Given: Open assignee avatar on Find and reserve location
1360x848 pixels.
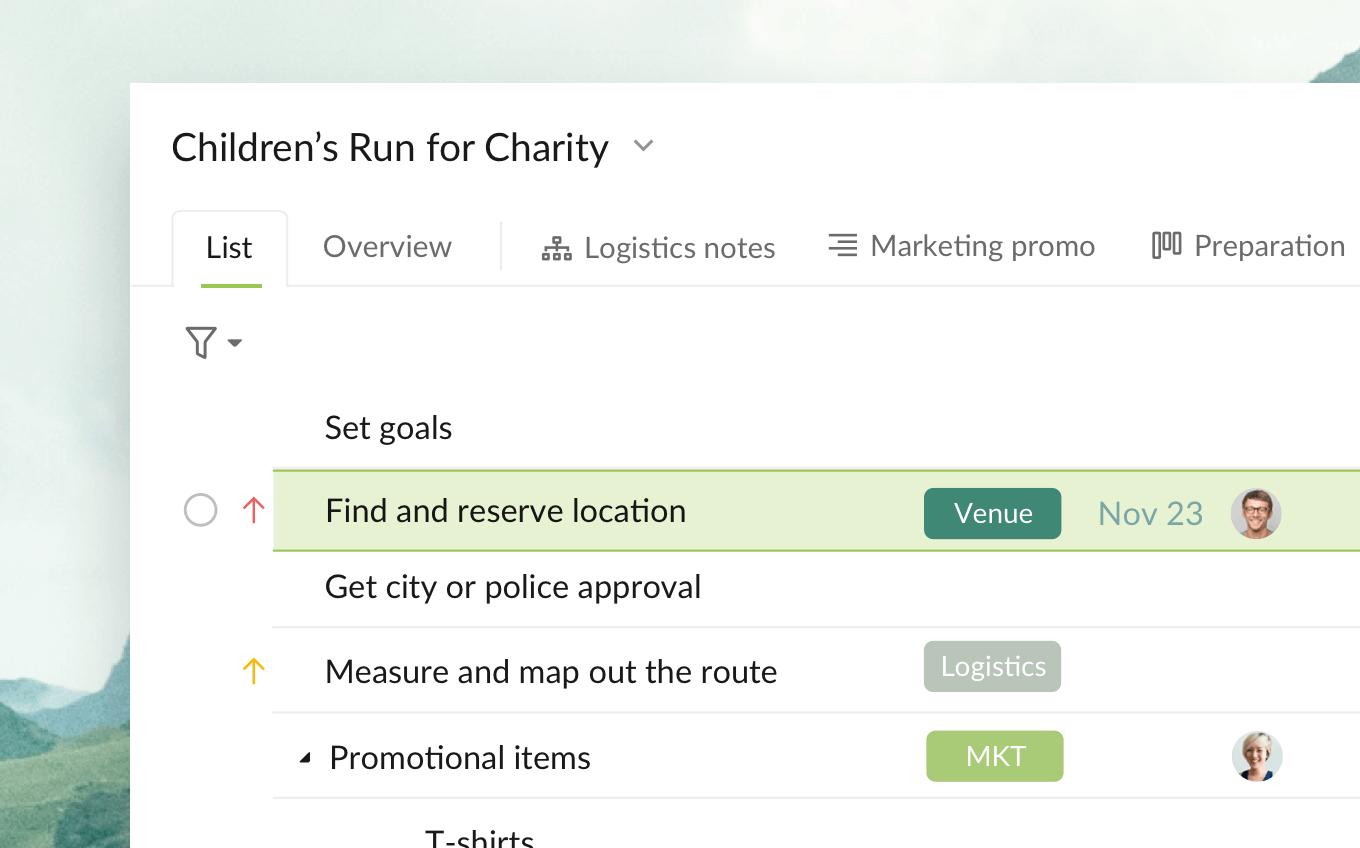Looking at the screenshot, I should coord(1256,514).
